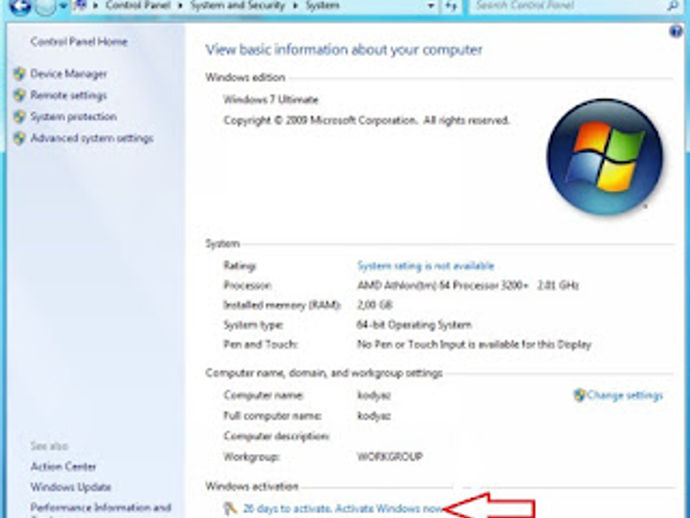Image resolution: width=690 pixels, height=518 pixels.
Task: Click the Computer name value 'kodyaz'
Action: 374,395
